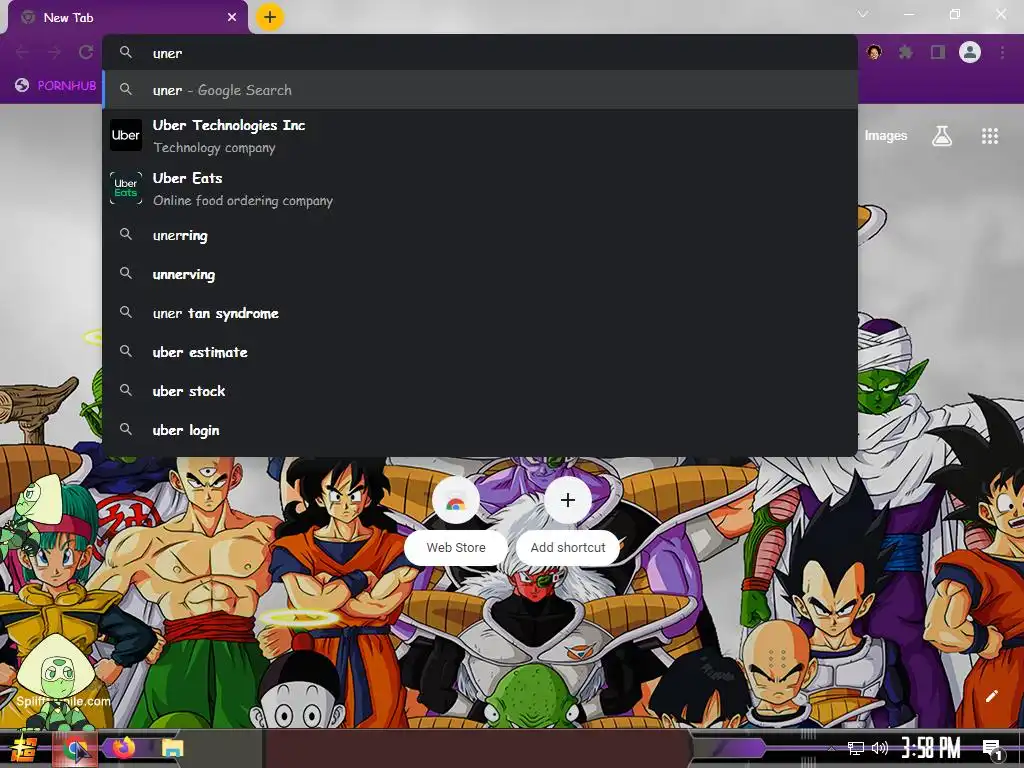The height and width of the screenshot is (768, 1024).
Task: Reload the page with the refresh icon
Action: [x=86, y=52]
